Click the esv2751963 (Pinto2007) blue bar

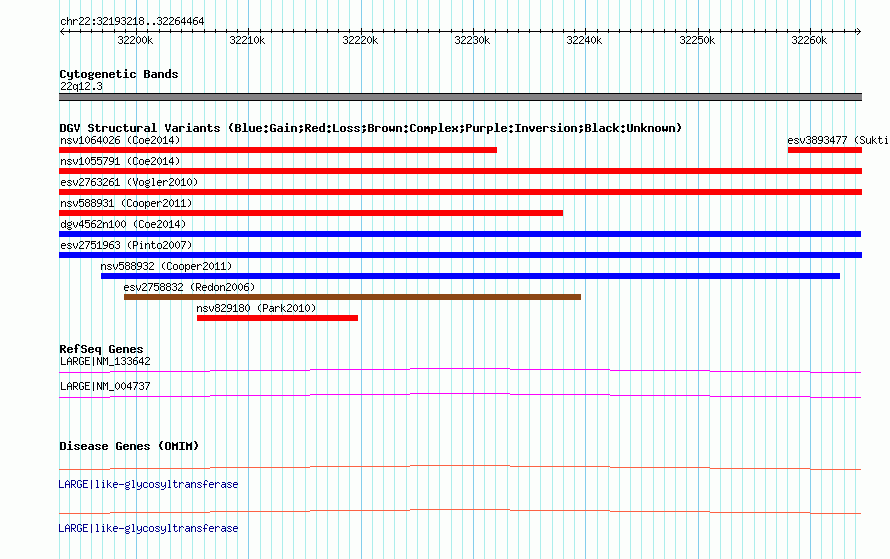460,255
